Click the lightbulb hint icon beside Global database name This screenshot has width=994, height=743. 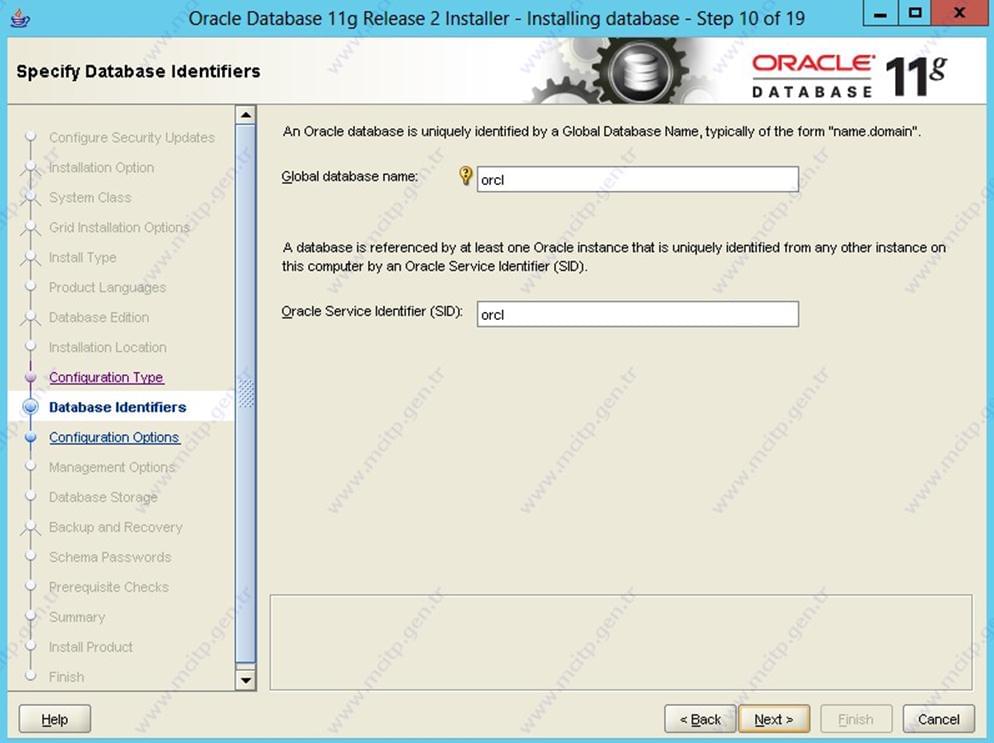click(x=465, y=176)
